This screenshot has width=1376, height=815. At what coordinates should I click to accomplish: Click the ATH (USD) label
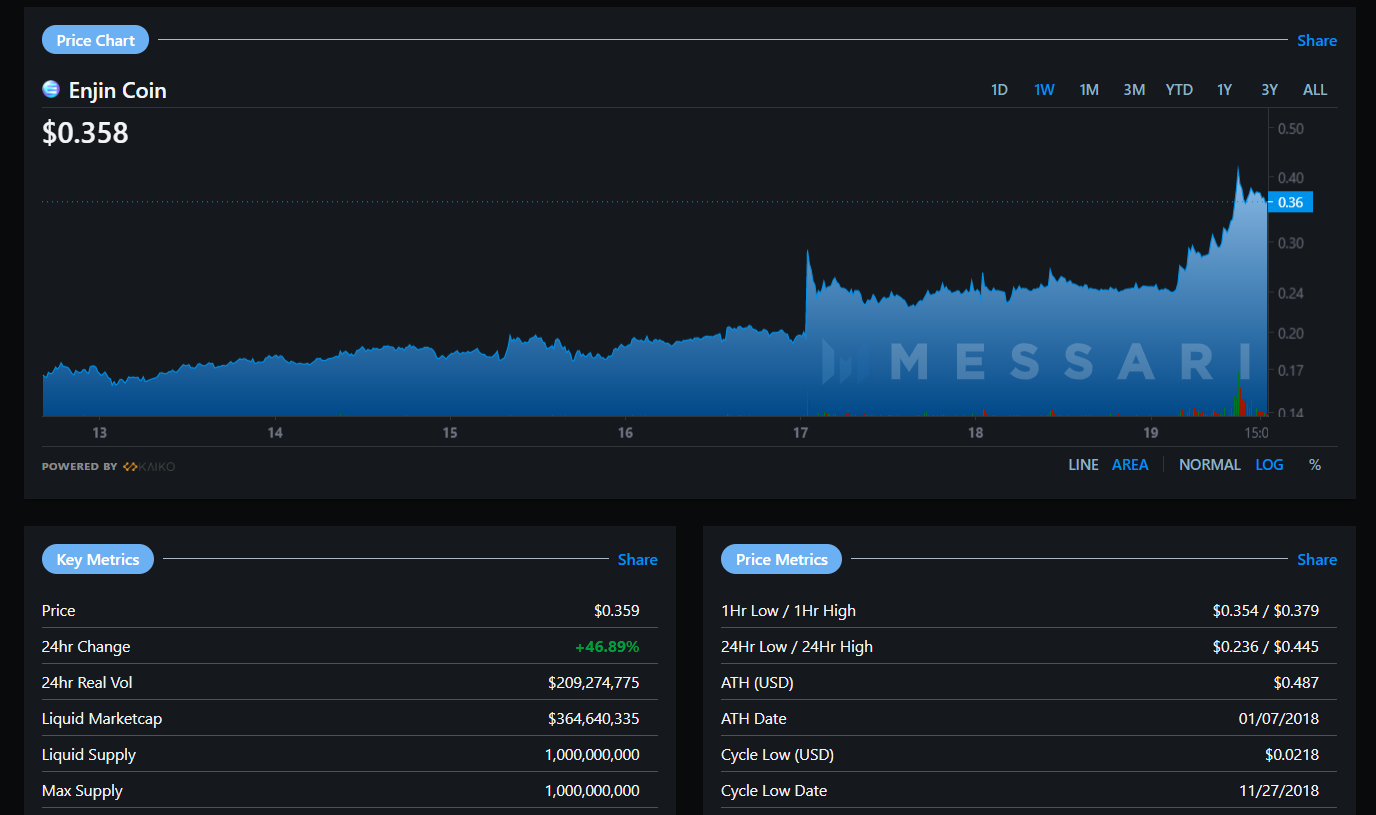[x=757, y=683]
